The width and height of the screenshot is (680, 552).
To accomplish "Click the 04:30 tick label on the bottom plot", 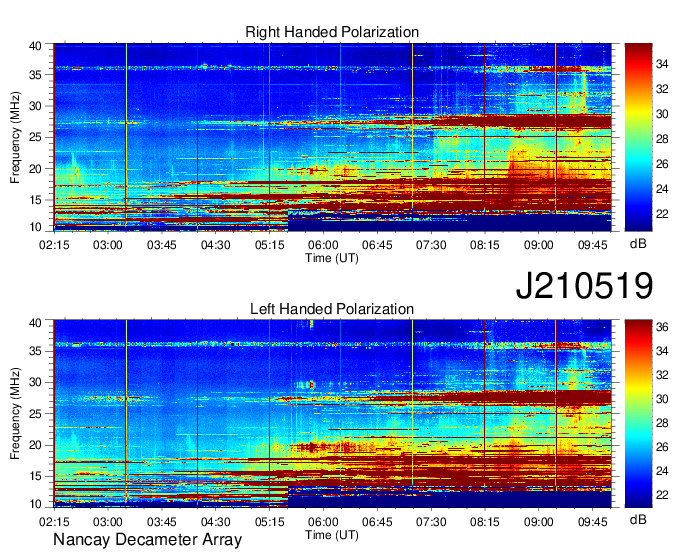I will point(216,522).
